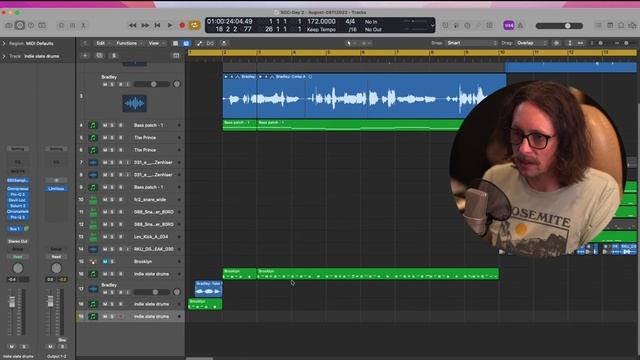Click horizontal auto zoom button

coord(580,43)
